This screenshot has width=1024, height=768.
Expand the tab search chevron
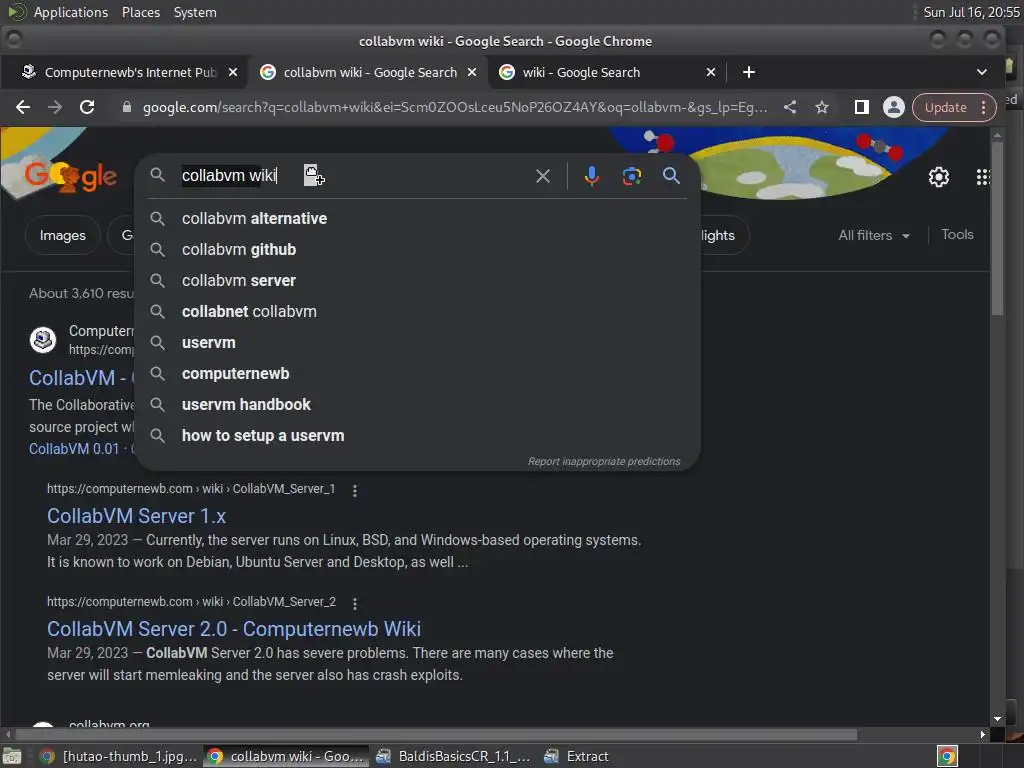click(x=982, y=72)
